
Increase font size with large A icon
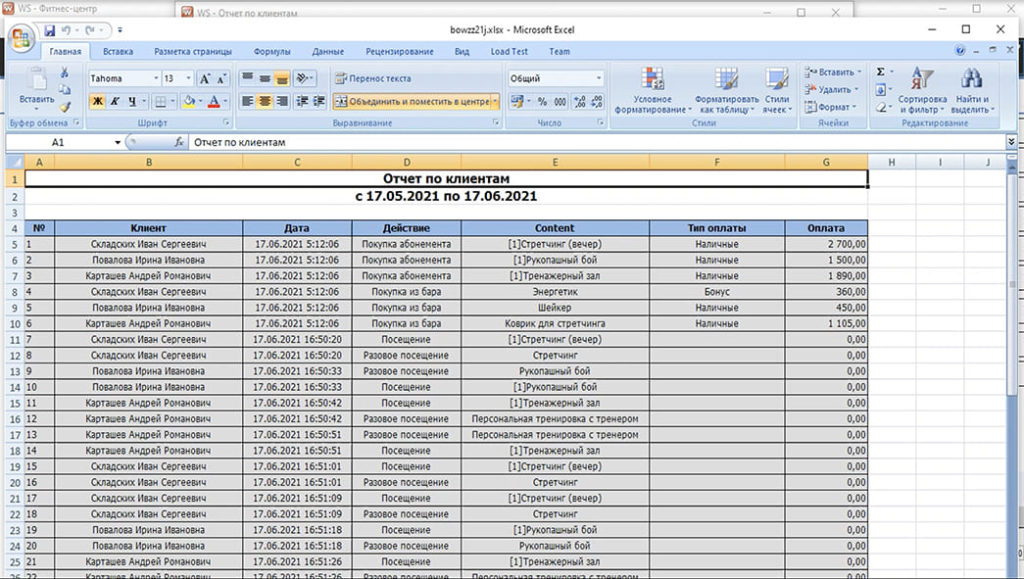pos(204,78)
